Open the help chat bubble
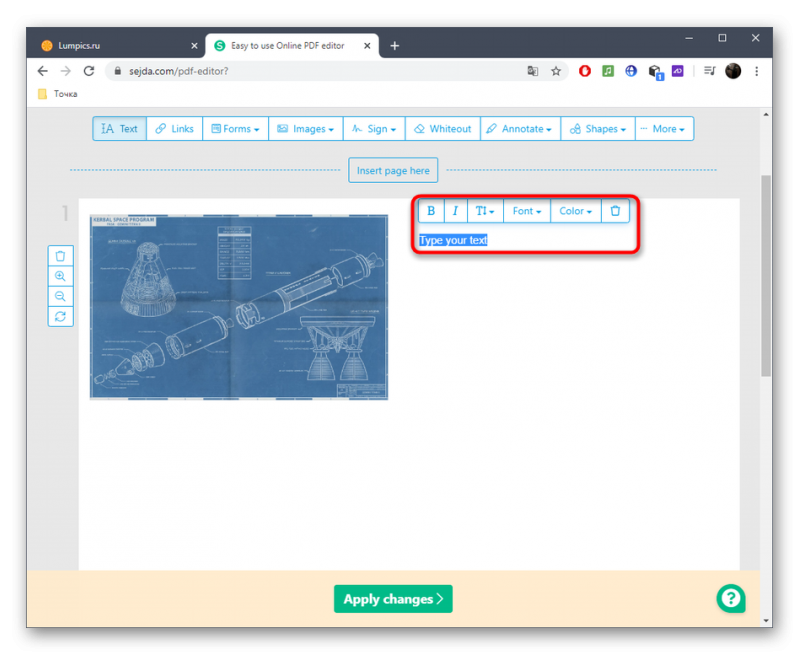 [731, 598]
